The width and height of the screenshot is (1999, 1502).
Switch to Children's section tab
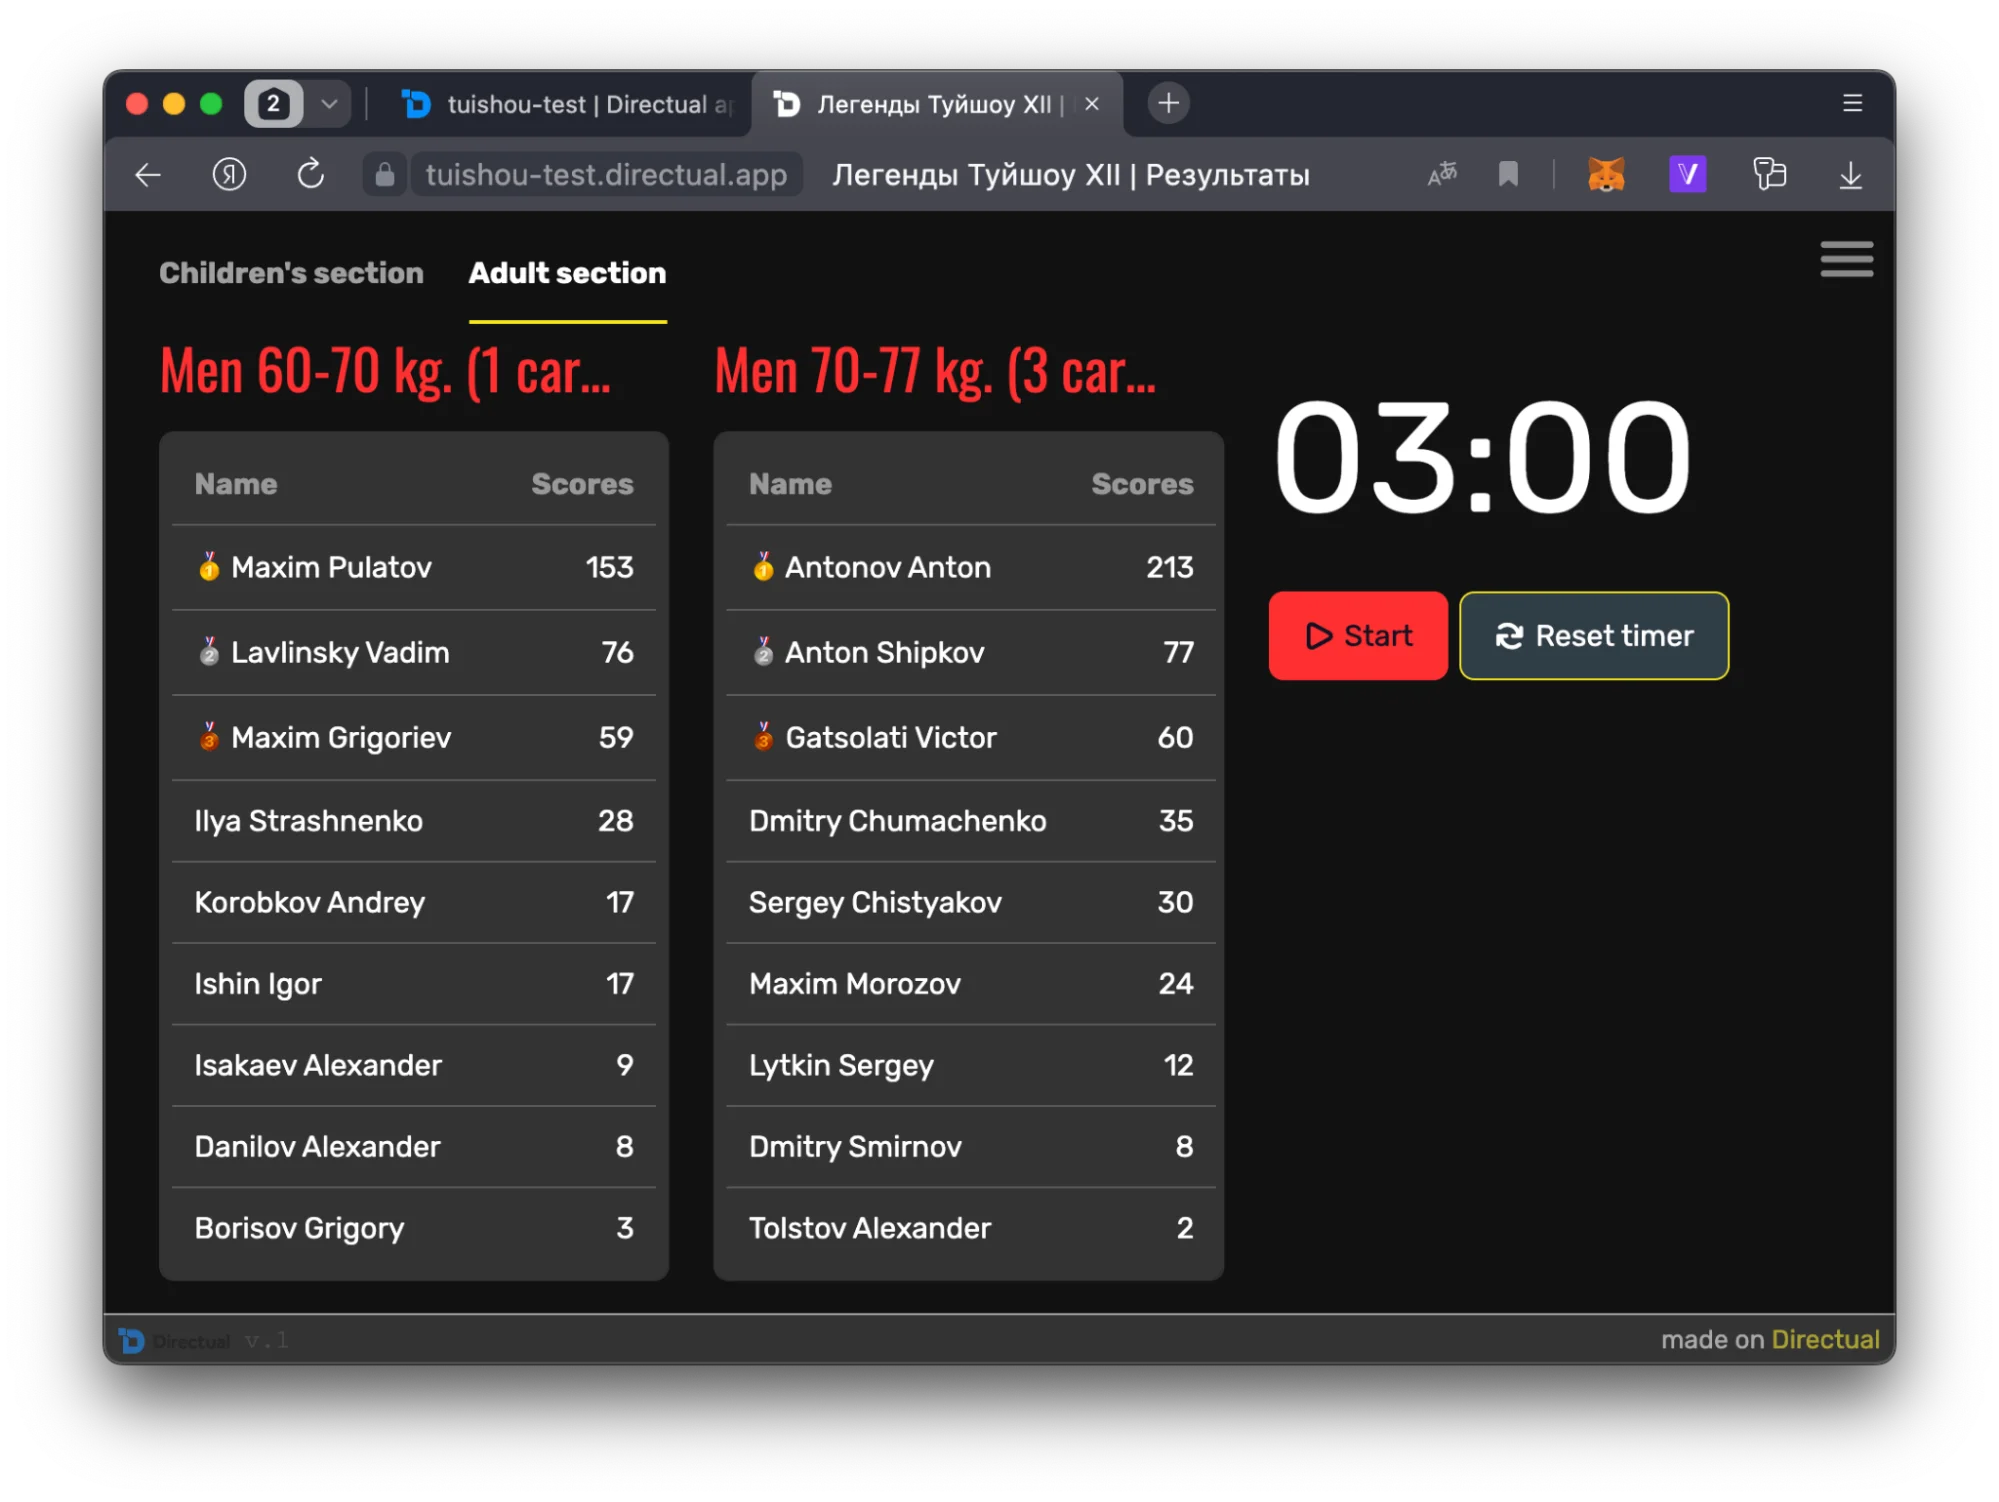tap(291, 273)
